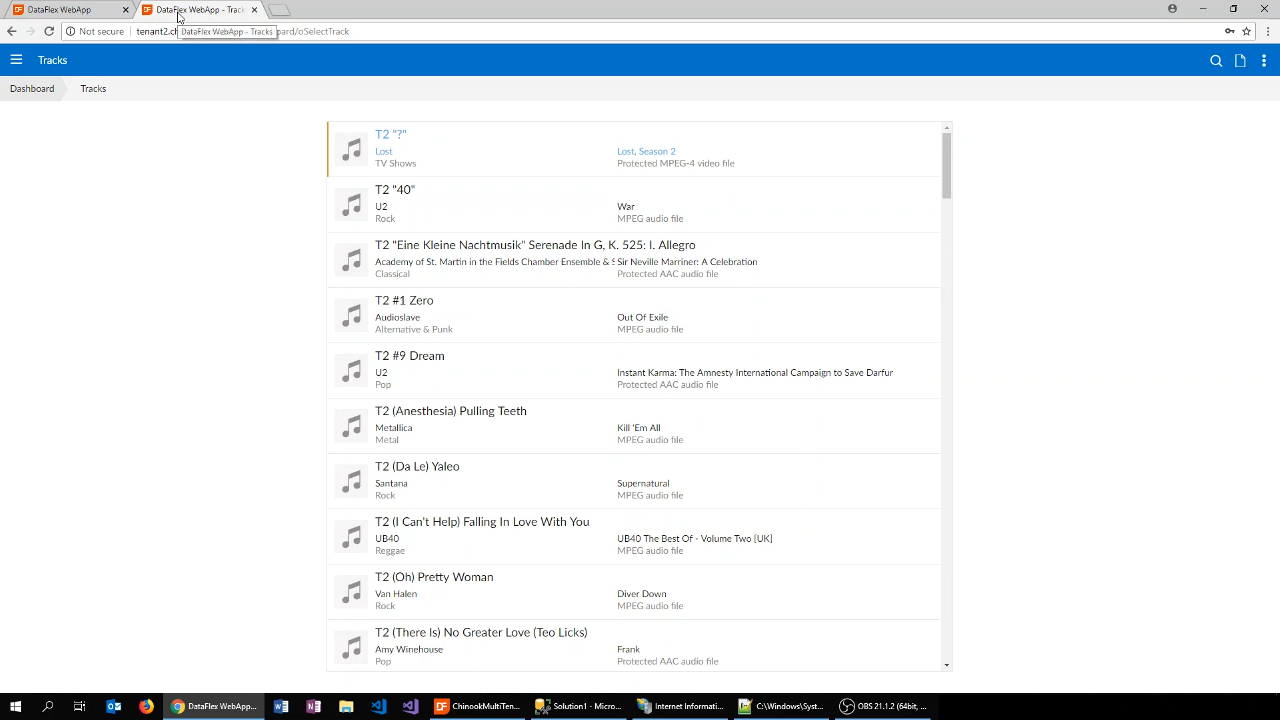Click the Tracks breadcrumb
The height and width of the screenshot is (720, 1280).
coord(93,89)
